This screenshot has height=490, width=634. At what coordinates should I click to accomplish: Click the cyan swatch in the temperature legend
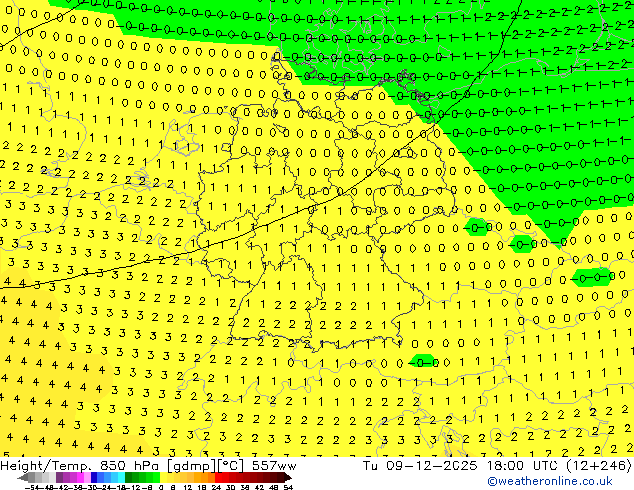[122, 478]
